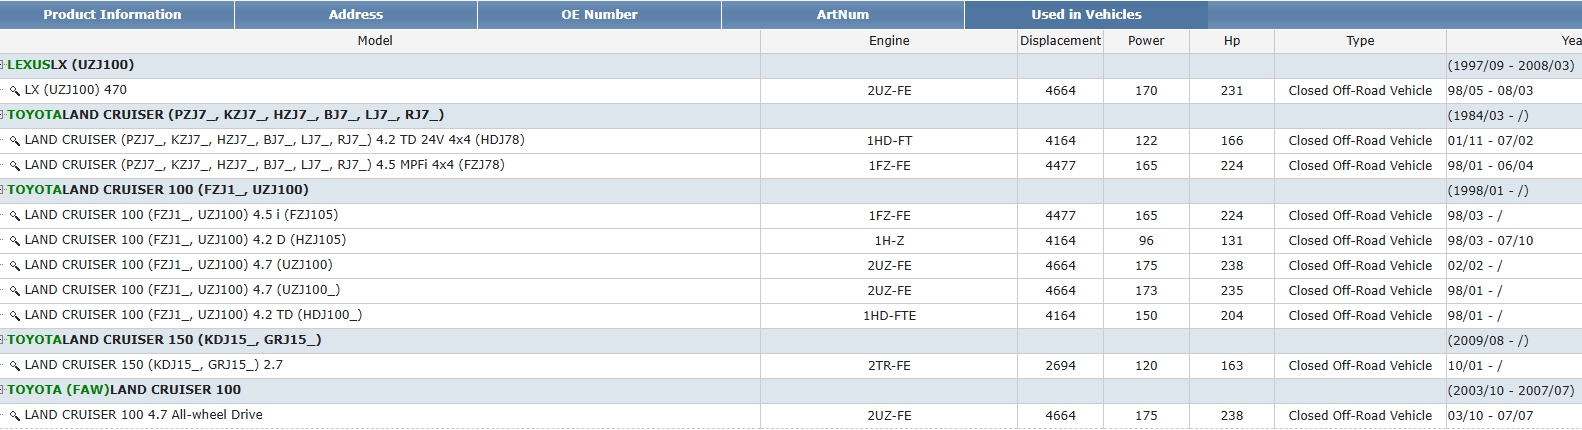Viewport: 1582px width, 430px height.
Task: Collapse TOYOTA LAND CRUISER 100 (FZJ1_, UZJ100) group
Action: click(3, 190)
